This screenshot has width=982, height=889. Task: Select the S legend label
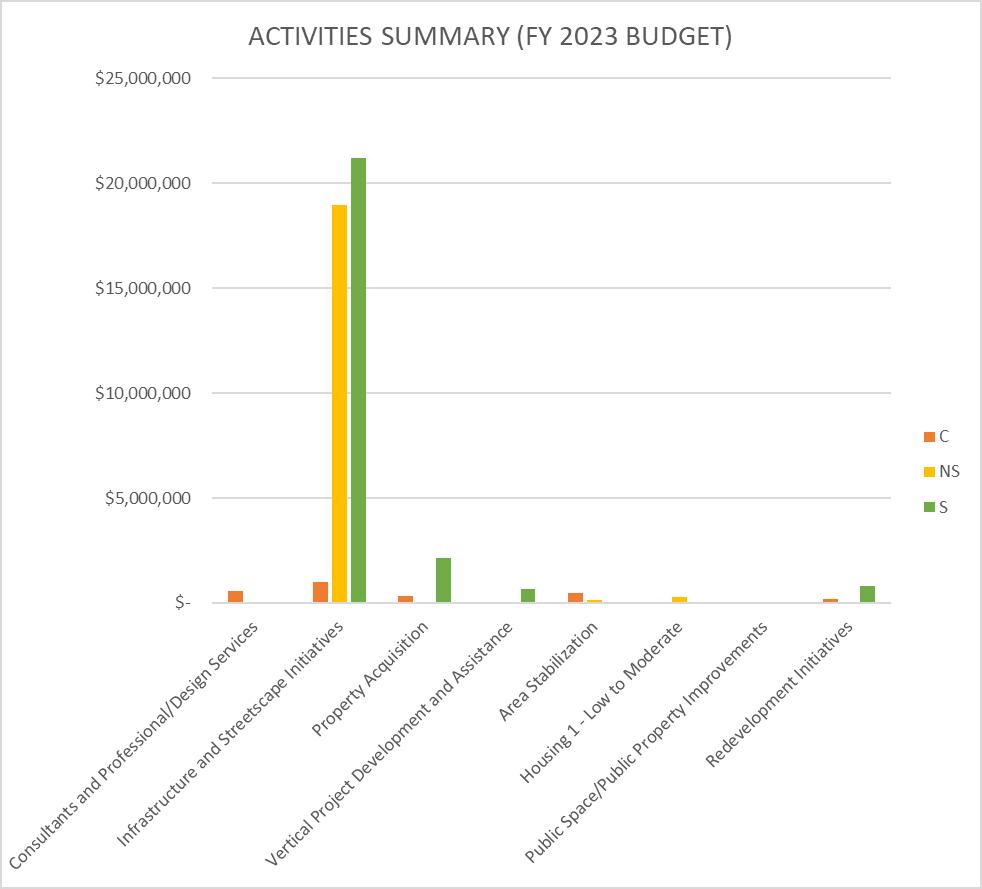943,507
